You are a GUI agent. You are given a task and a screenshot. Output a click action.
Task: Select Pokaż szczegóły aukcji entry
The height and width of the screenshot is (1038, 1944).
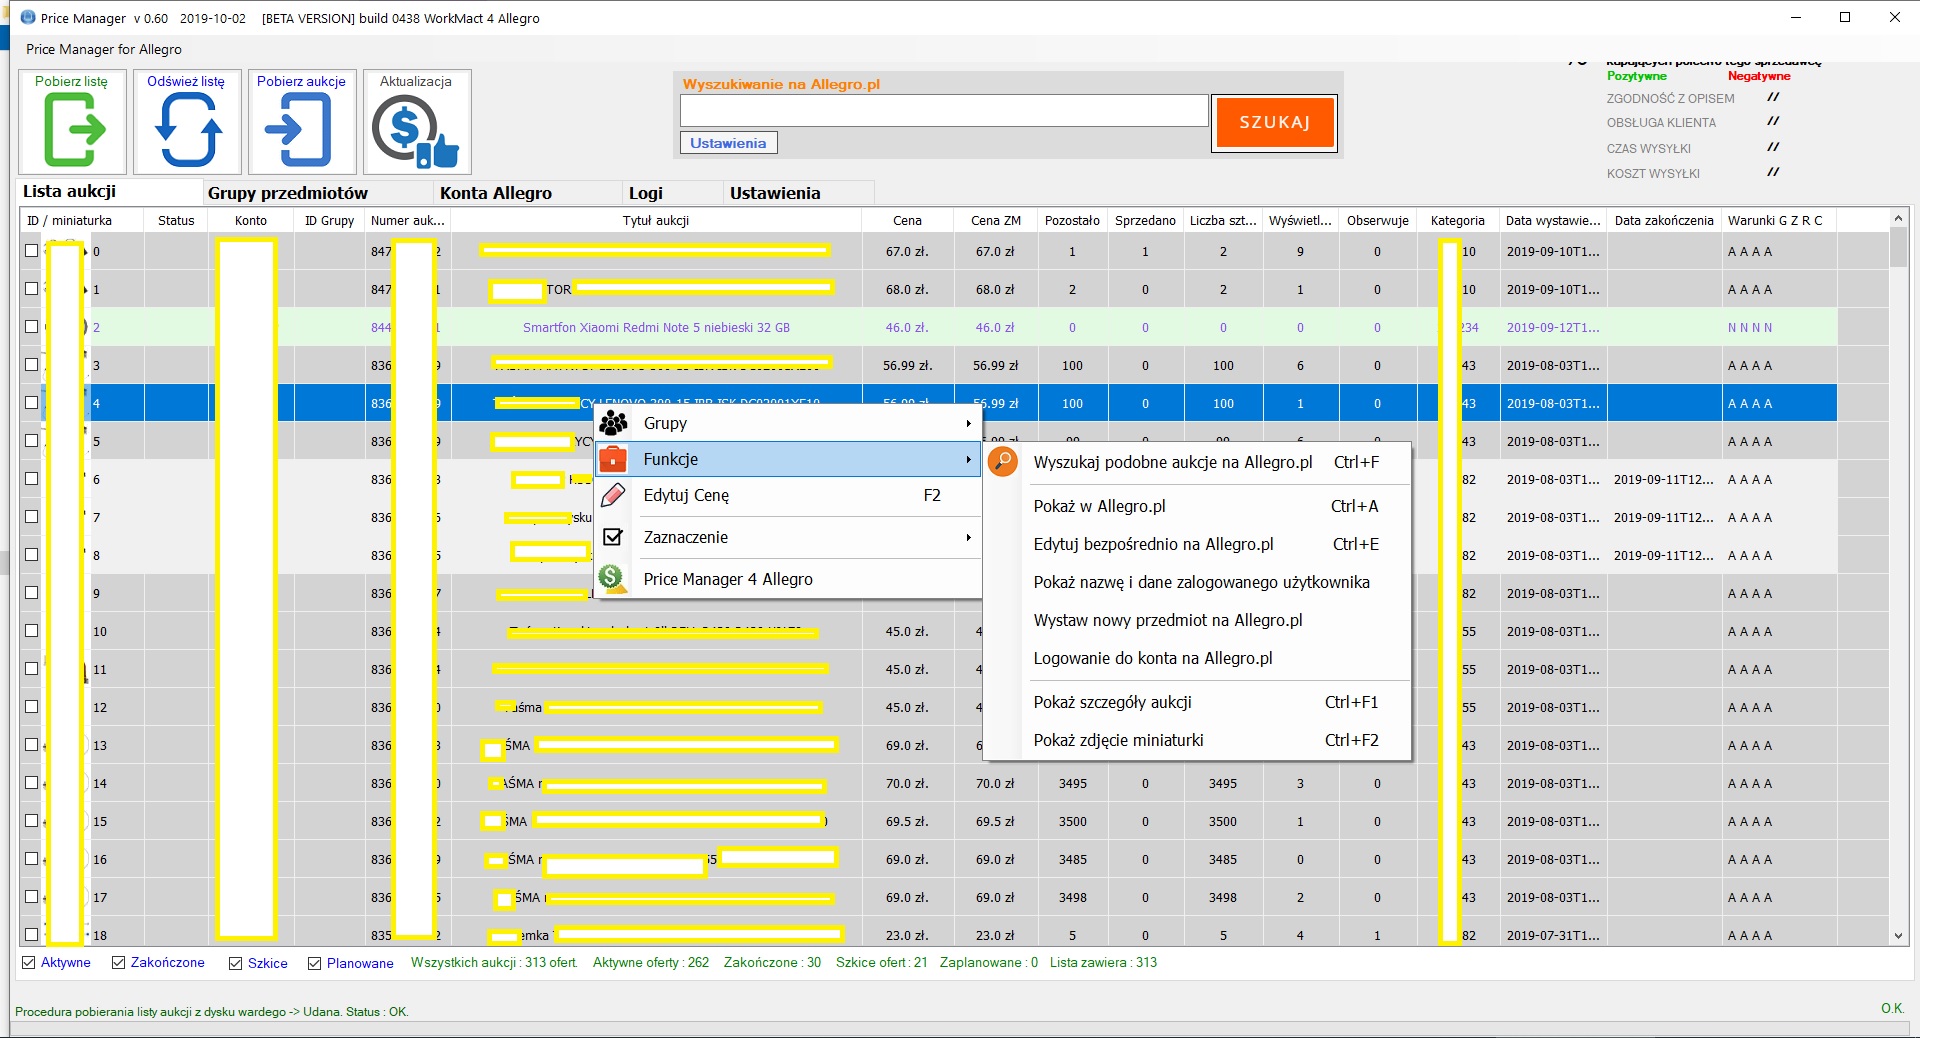[x=1197, y=702]
